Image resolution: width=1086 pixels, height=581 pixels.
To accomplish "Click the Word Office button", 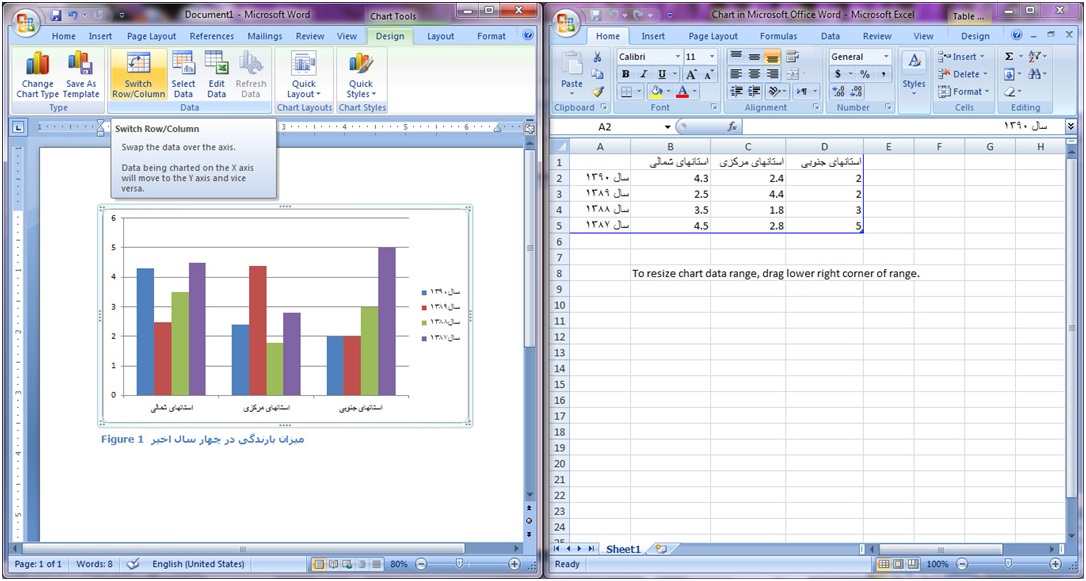I will [x=26, y=23].
